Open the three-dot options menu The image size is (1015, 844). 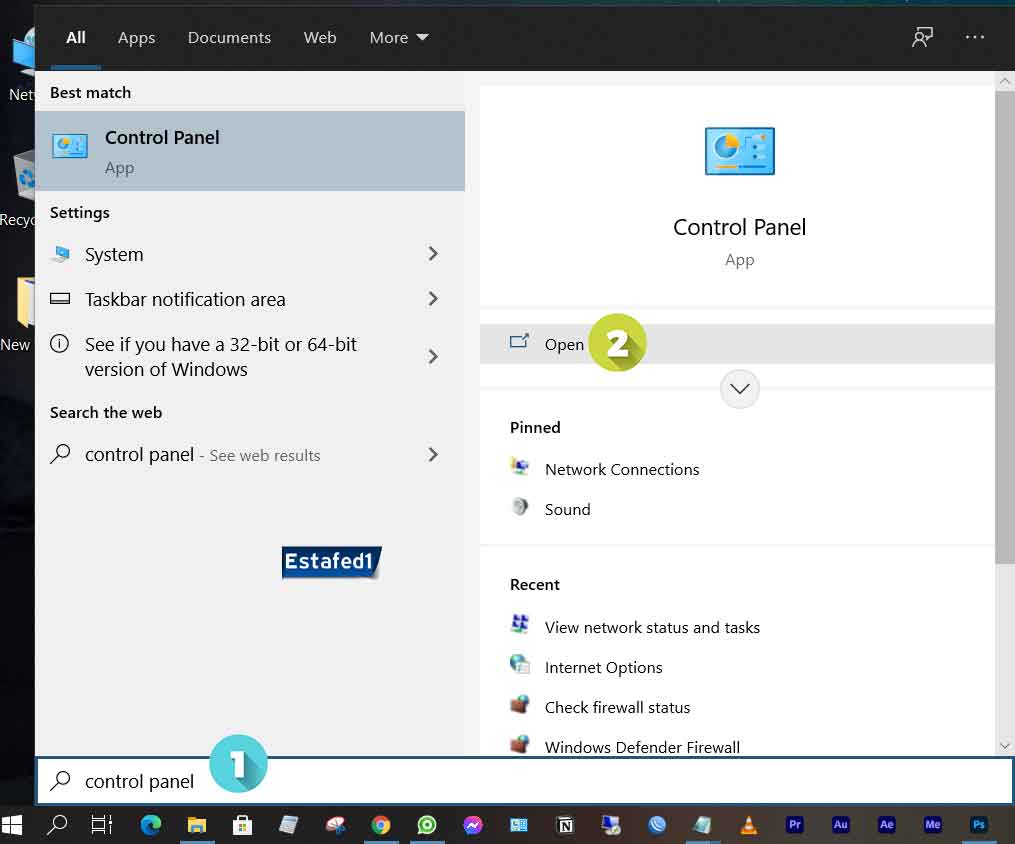click(x=975, y=38)
